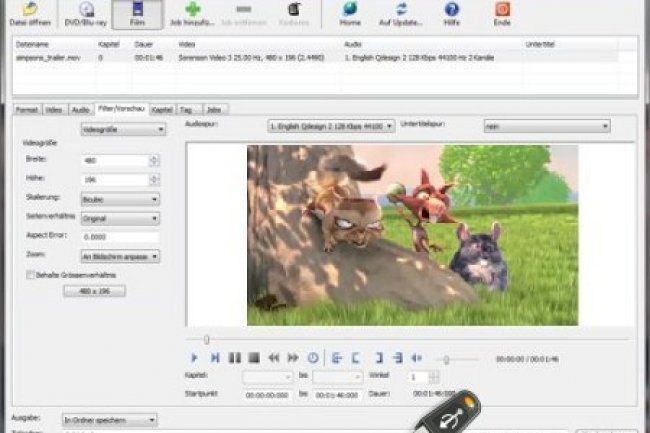Open the Zoom An Bildschirm anpassen dropdown
The width and height of the screenshot is (650, 433).
coord(120,256)
